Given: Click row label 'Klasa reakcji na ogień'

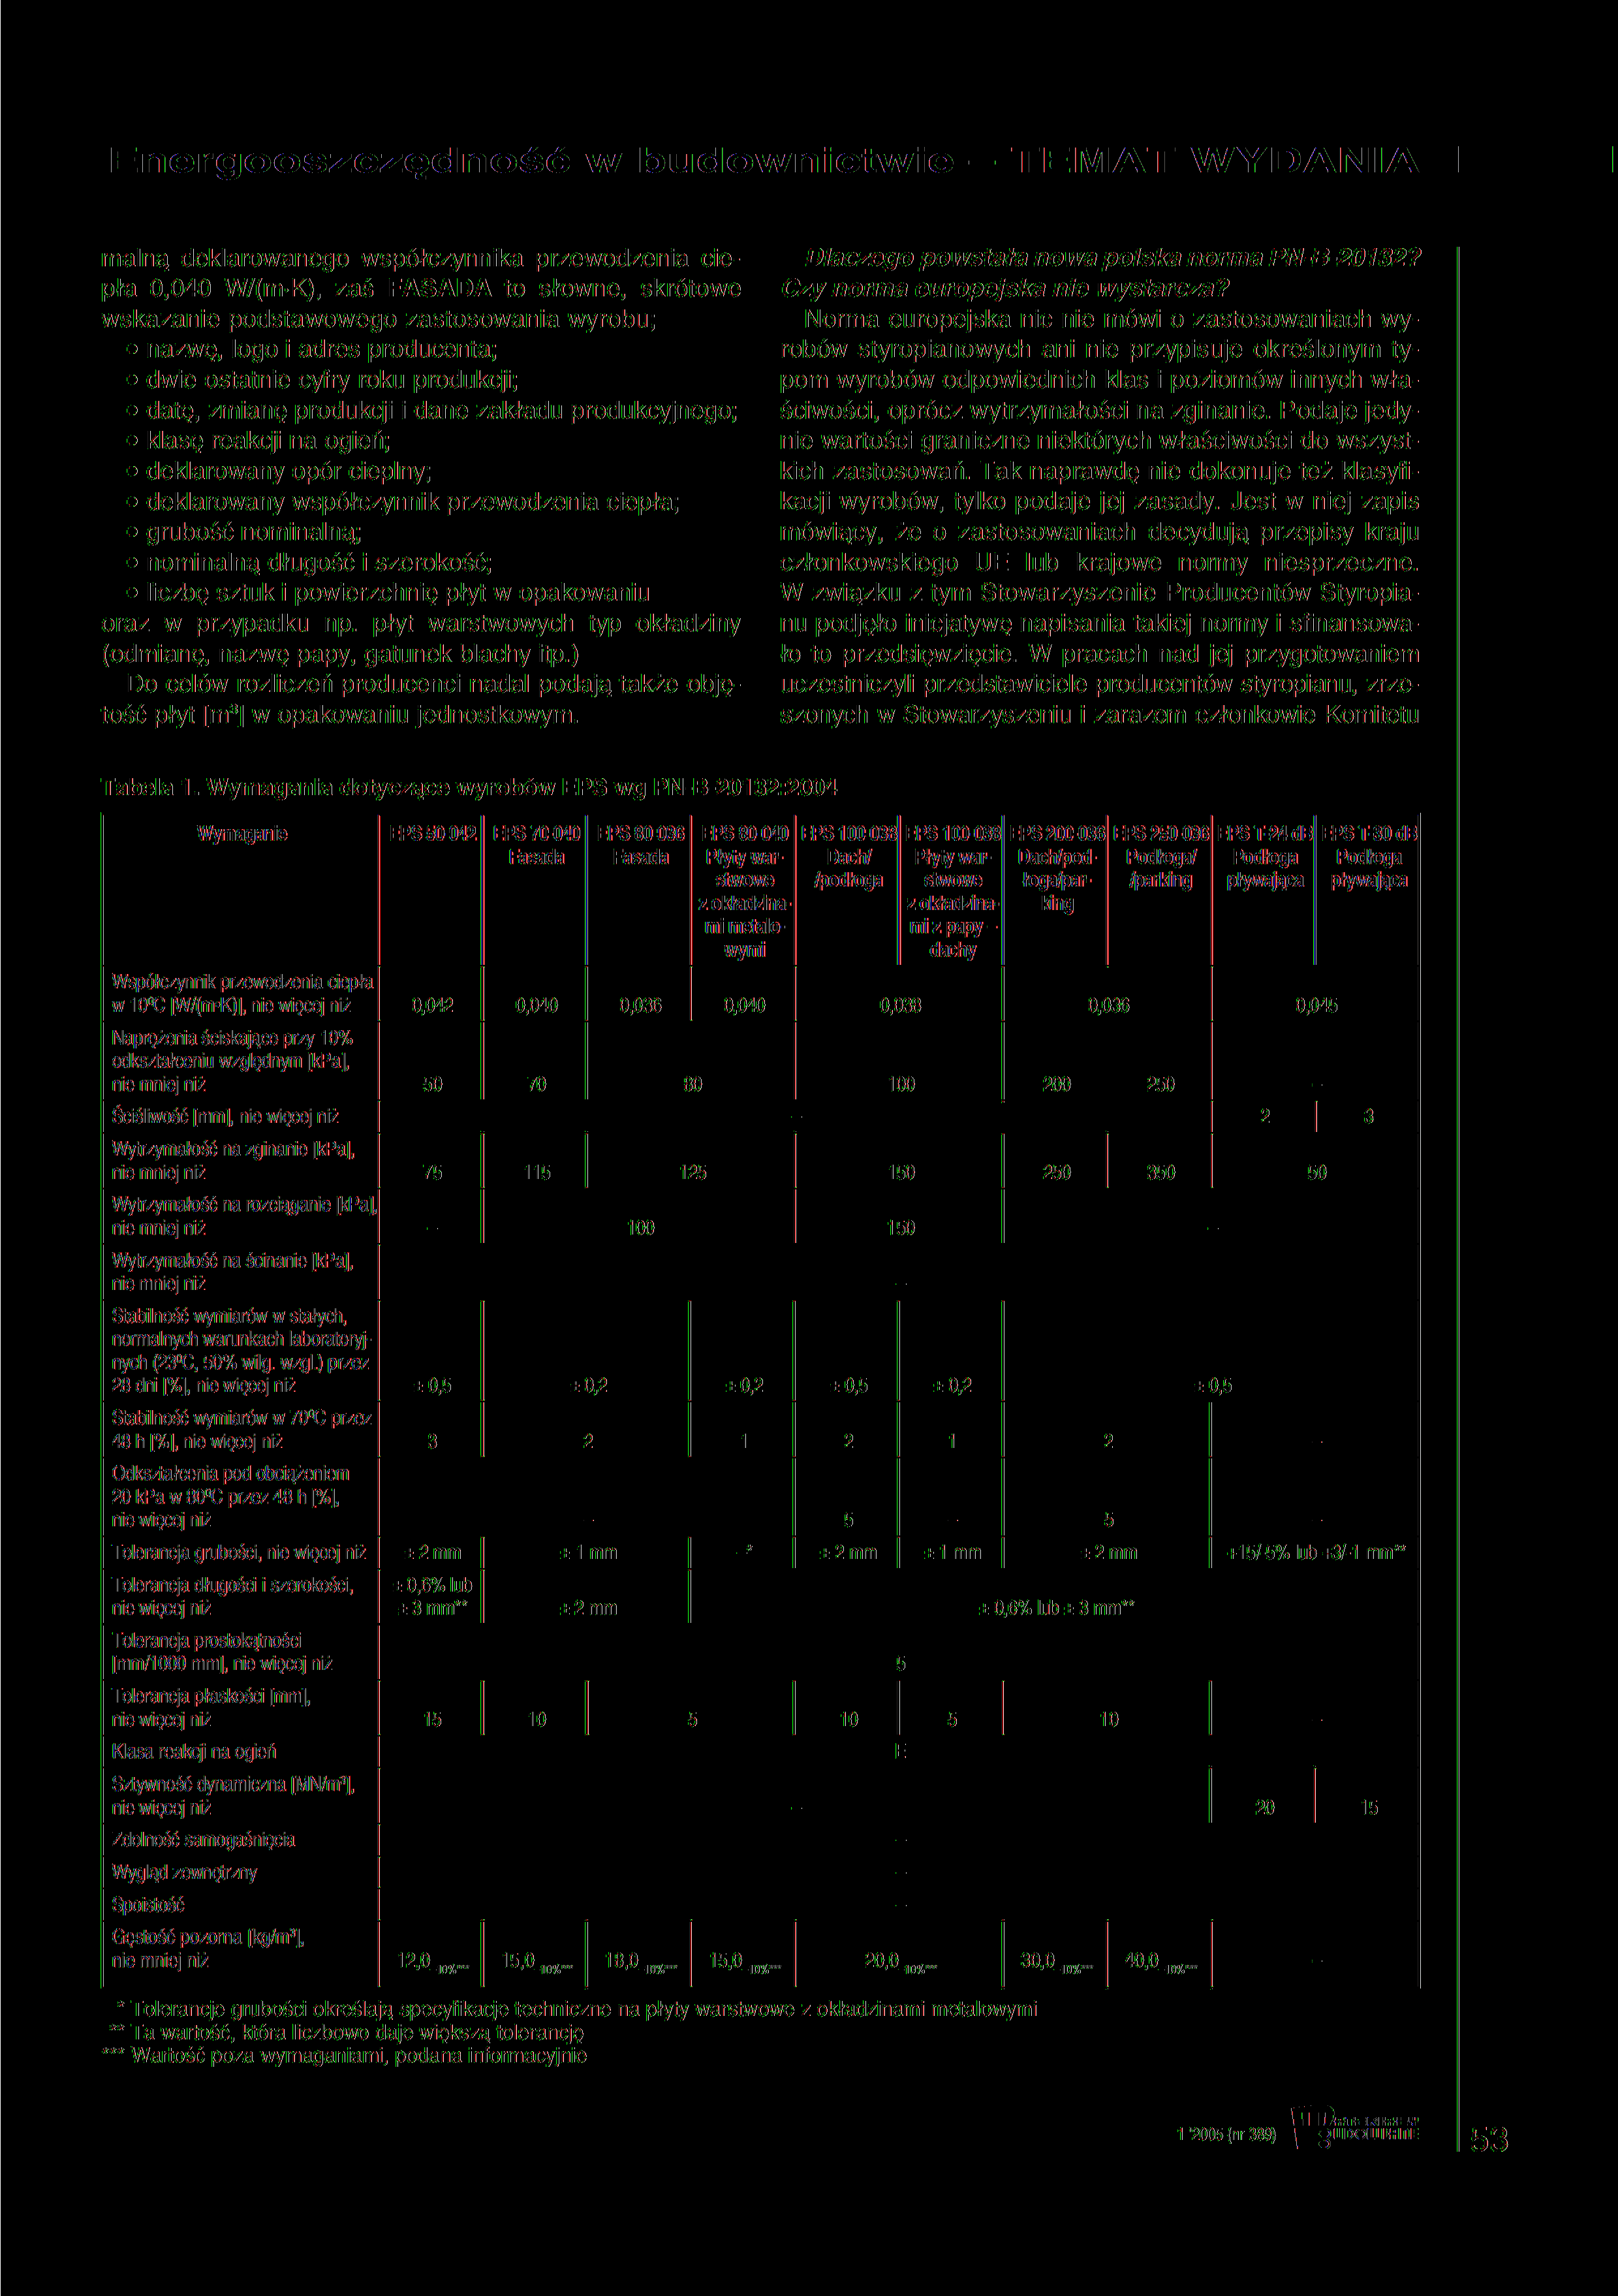Looking at the screenshot, I should coord(194,1752).
